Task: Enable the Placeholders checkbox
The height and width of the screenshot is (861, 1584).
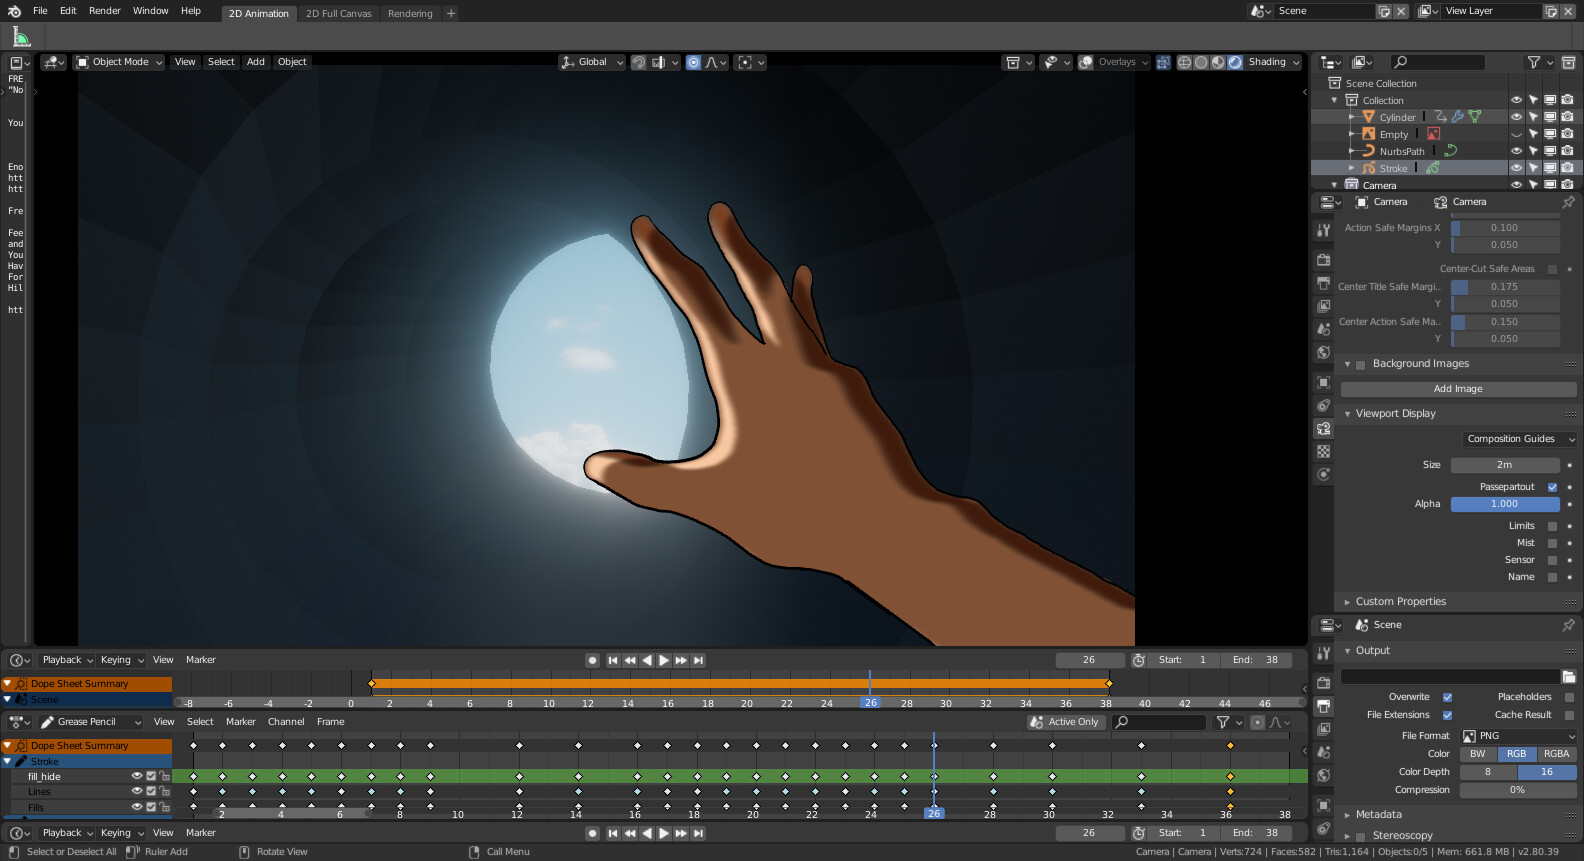Action: click(x=1569, y=697)
